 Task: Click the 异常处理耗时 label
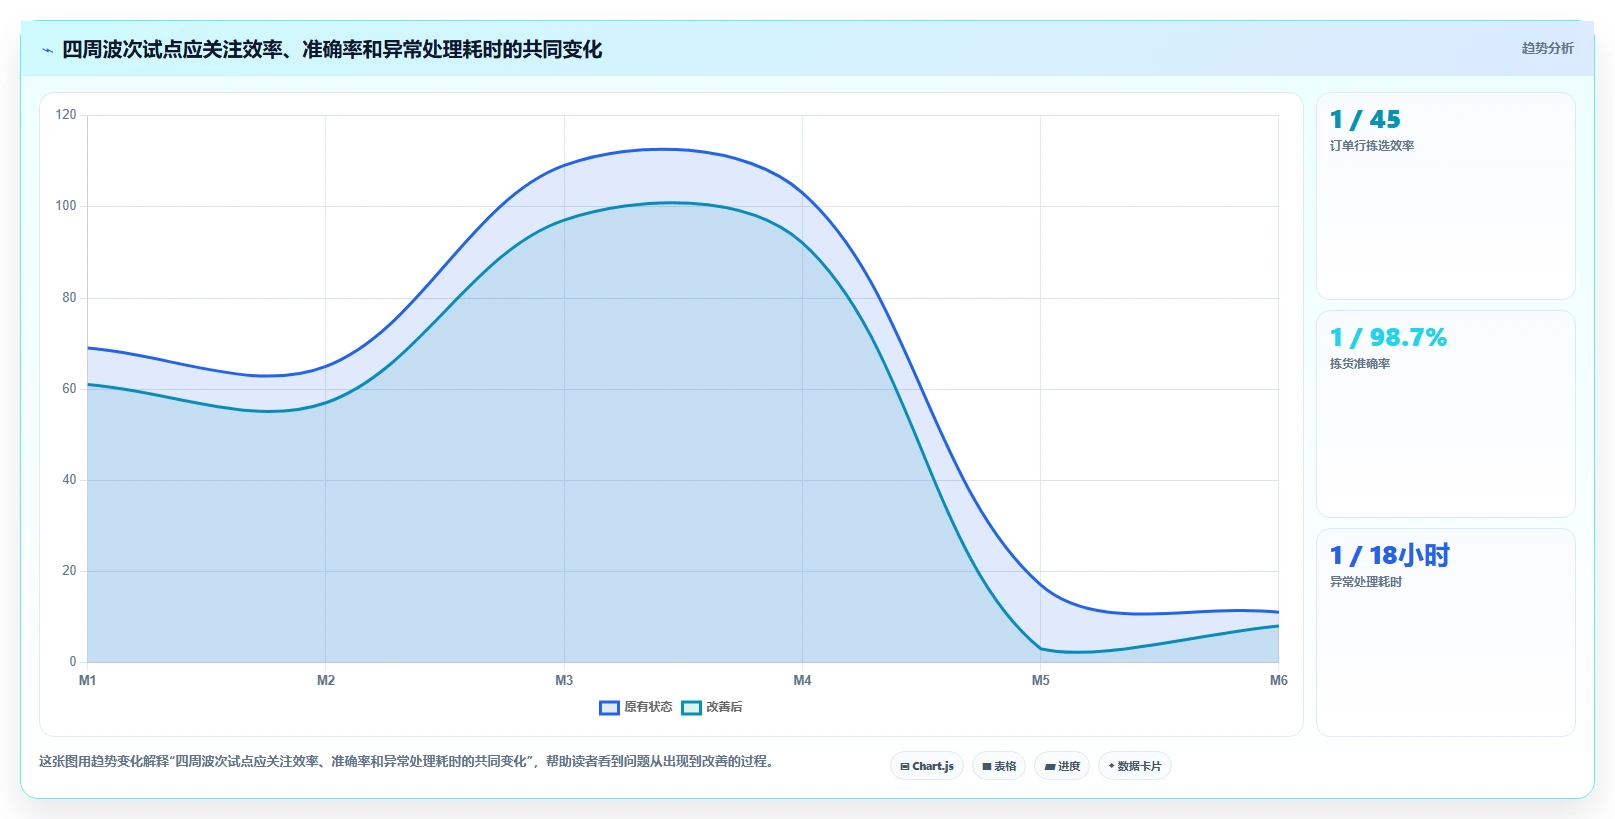(x=1366, y=582)
